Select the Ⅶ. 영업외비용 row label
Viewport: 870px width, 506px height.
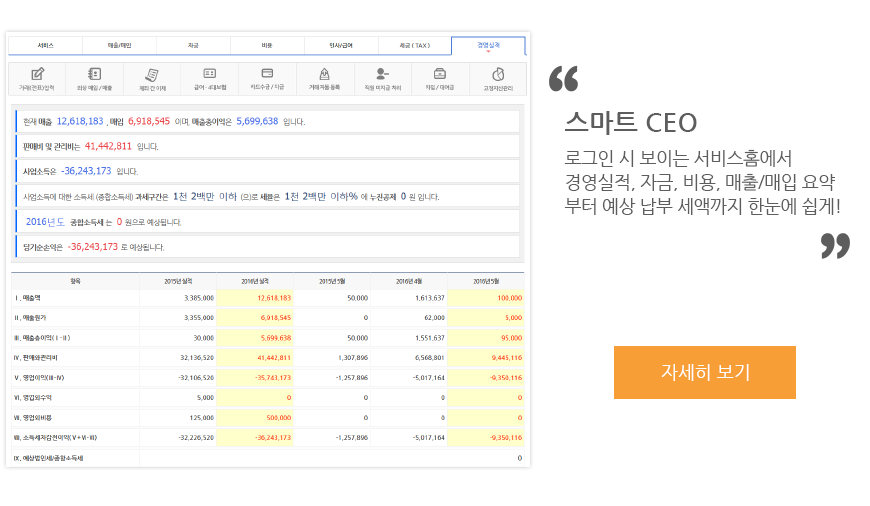point(33,418)
